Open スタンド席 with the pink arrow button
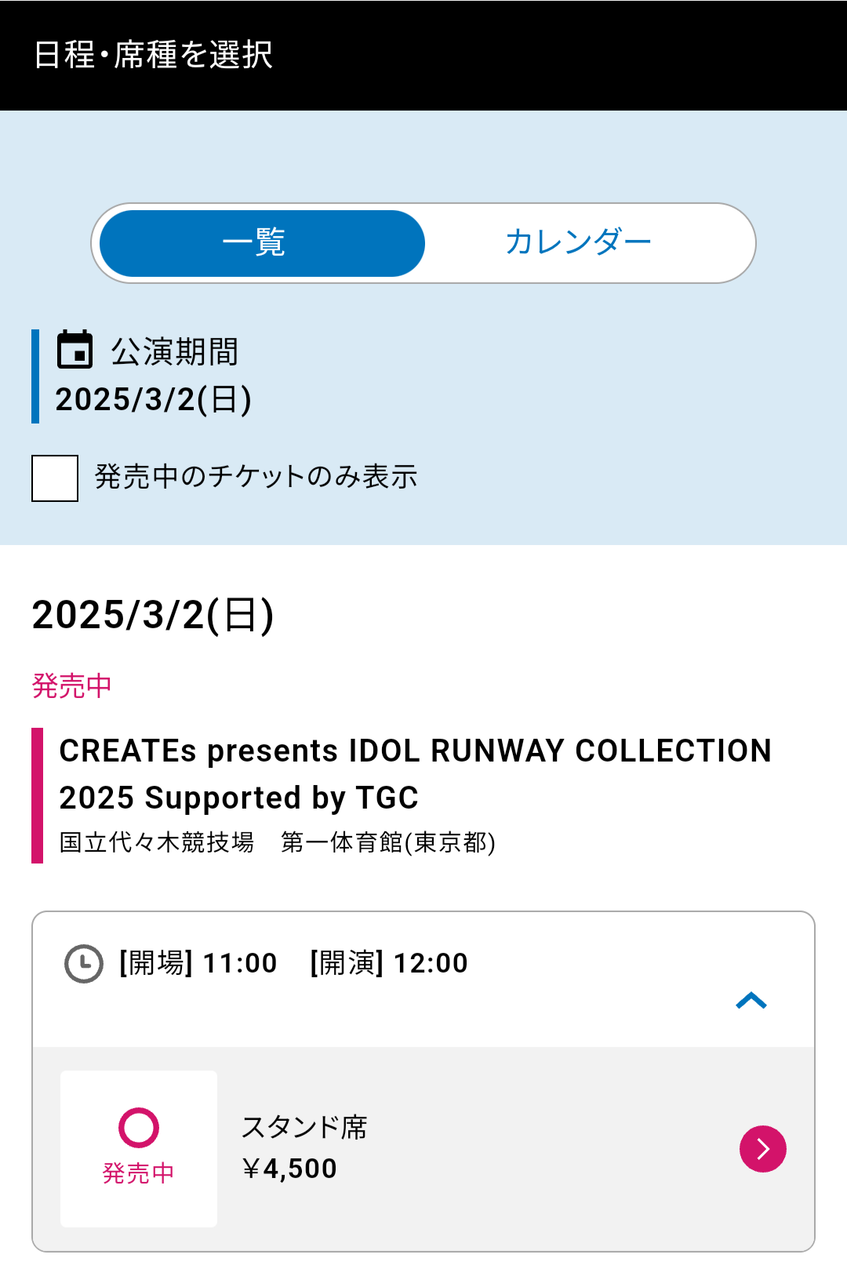Screen dimensions: 847x1280 tap(763, 1149)
